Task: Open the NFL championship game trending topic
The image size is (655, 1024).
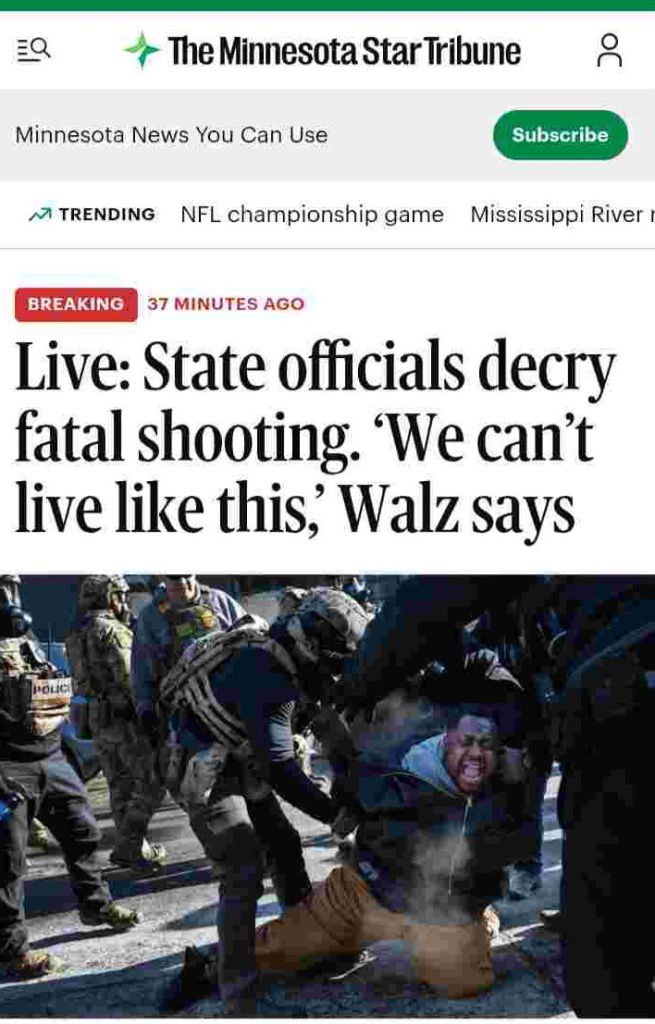Action: tap(312, 214)
